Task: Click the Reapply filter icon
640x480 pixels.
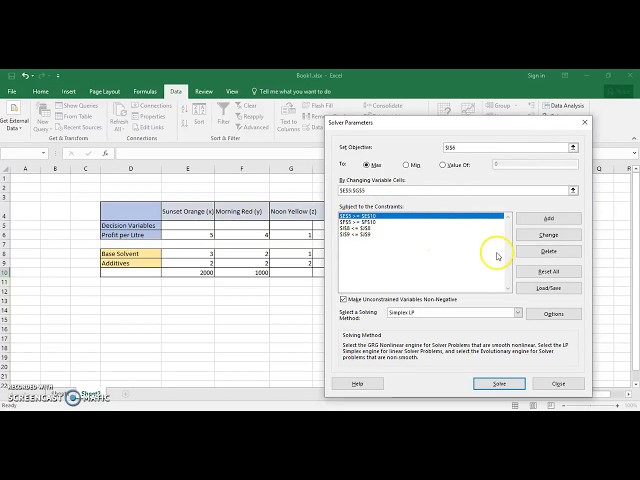Action: pos(239,116)
